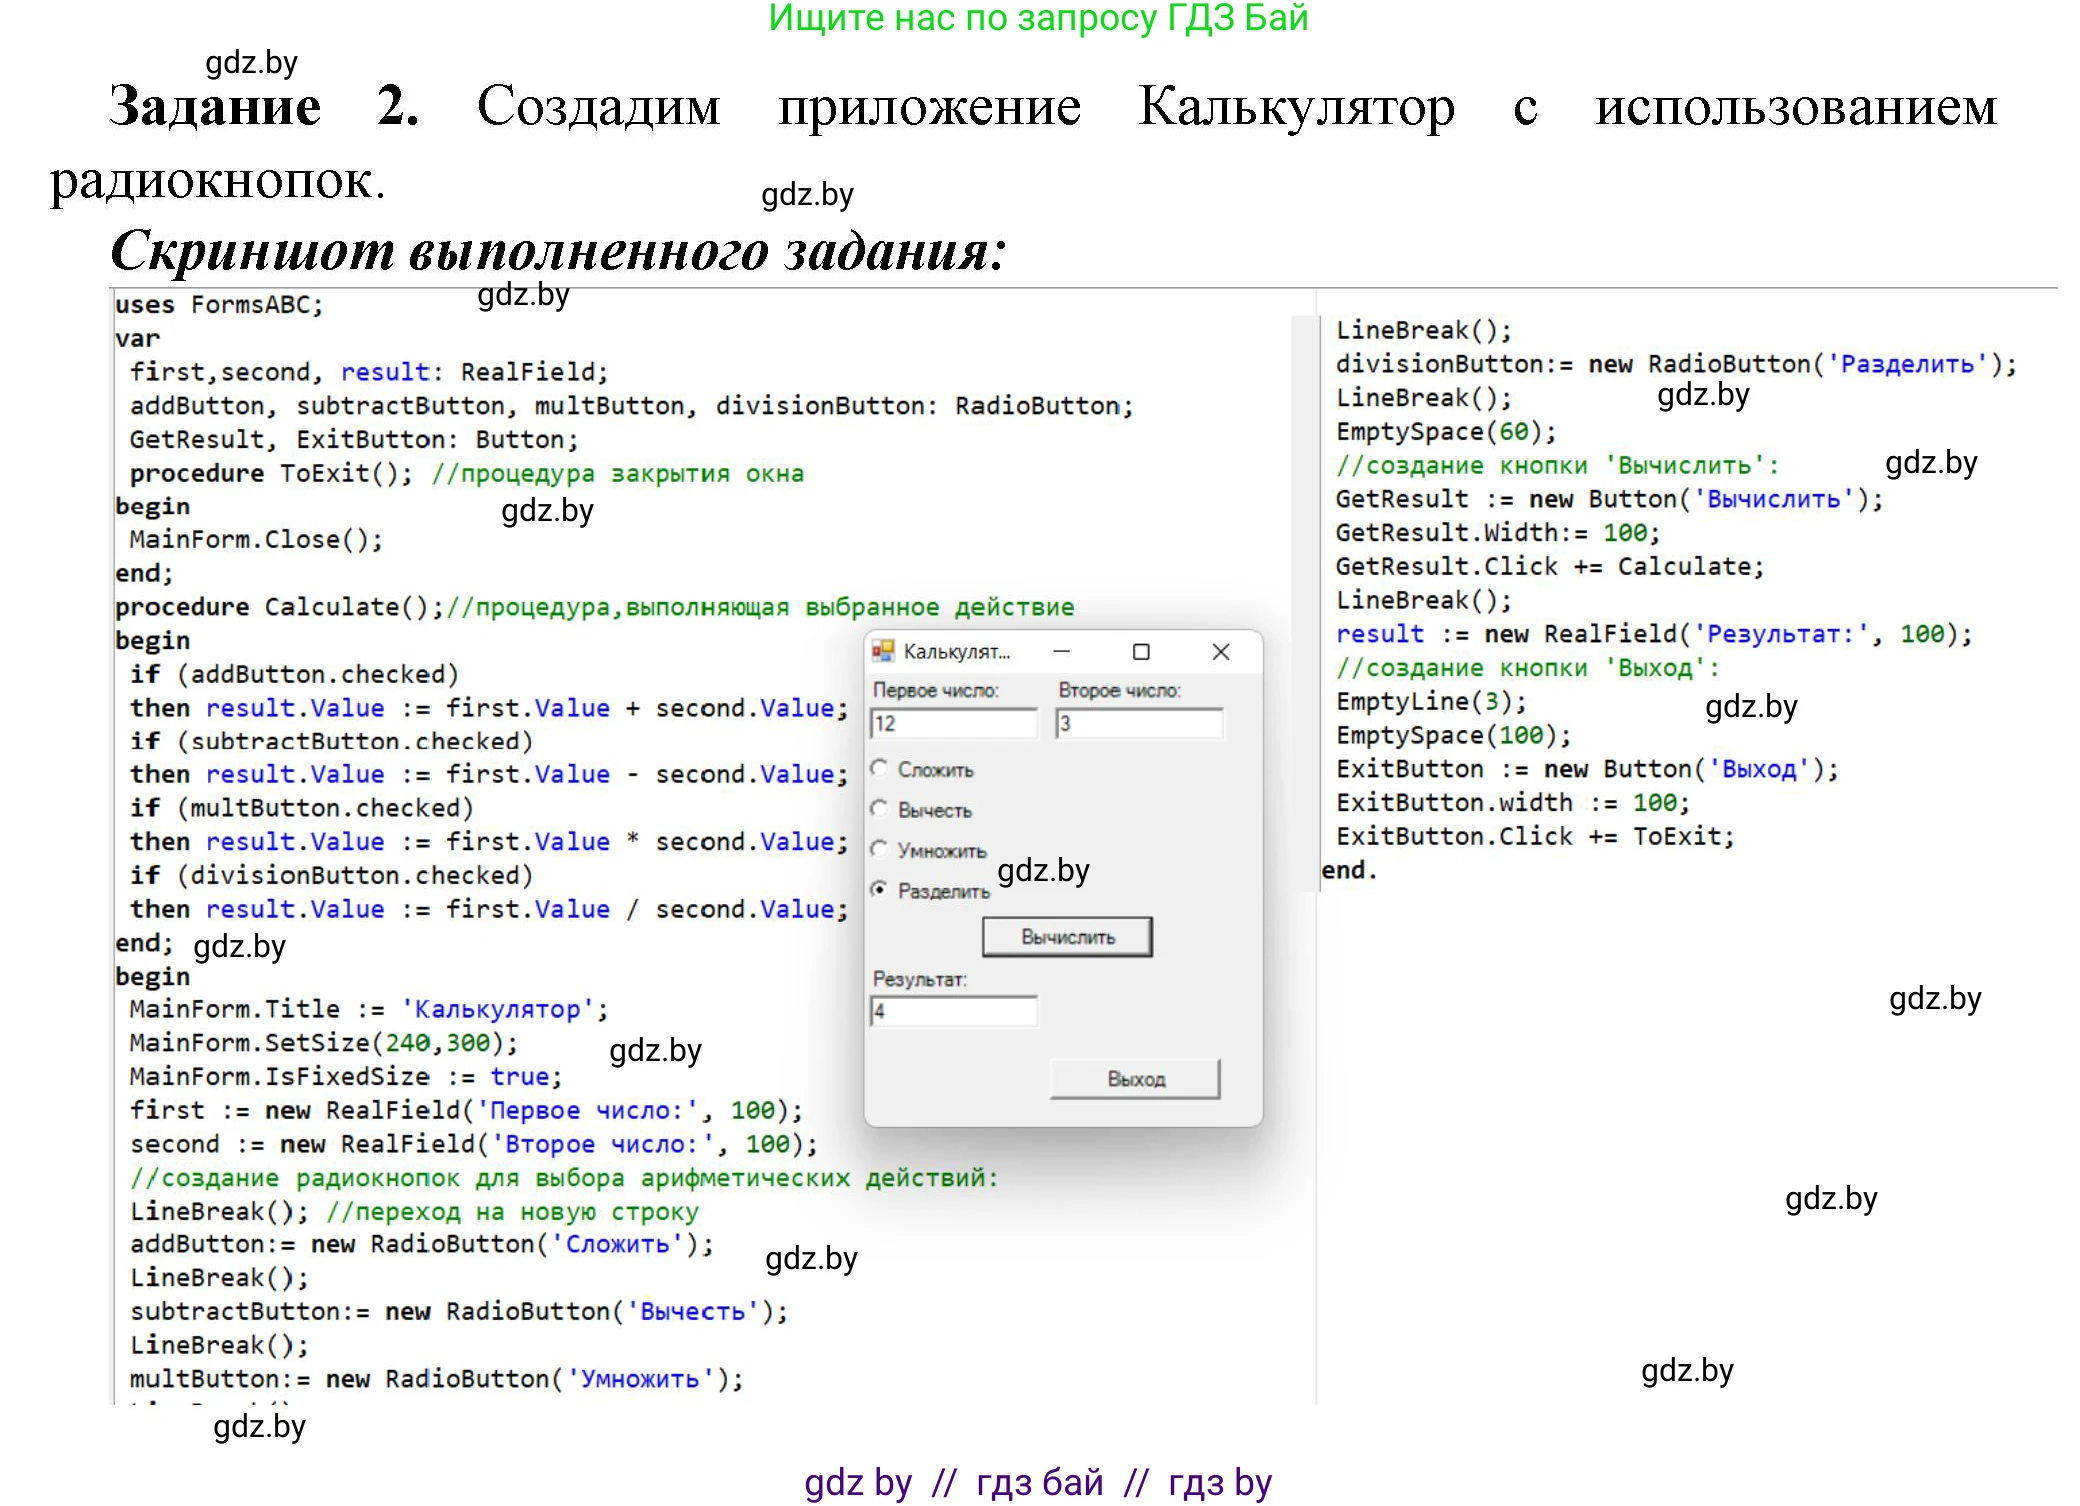Click the 'MainForm.Close();' code line
The image size is (2080, 1506).
pyautogui.click(x=256, y=540)
